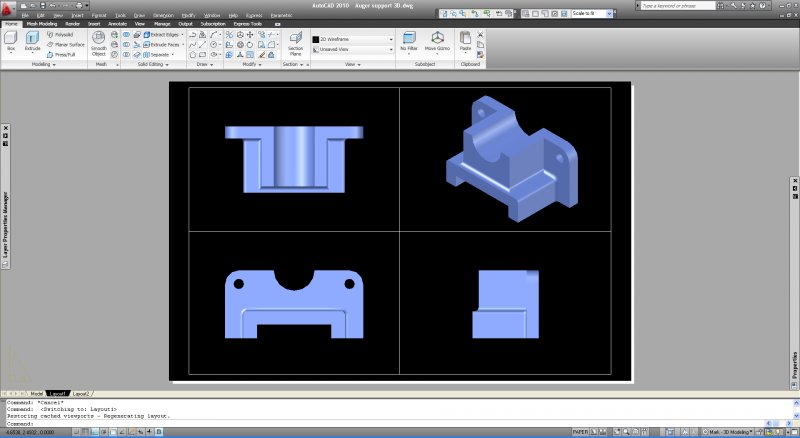Activate the Extrude tool
The height and width of the screenshot is (438, 800).
coord(32,42)
